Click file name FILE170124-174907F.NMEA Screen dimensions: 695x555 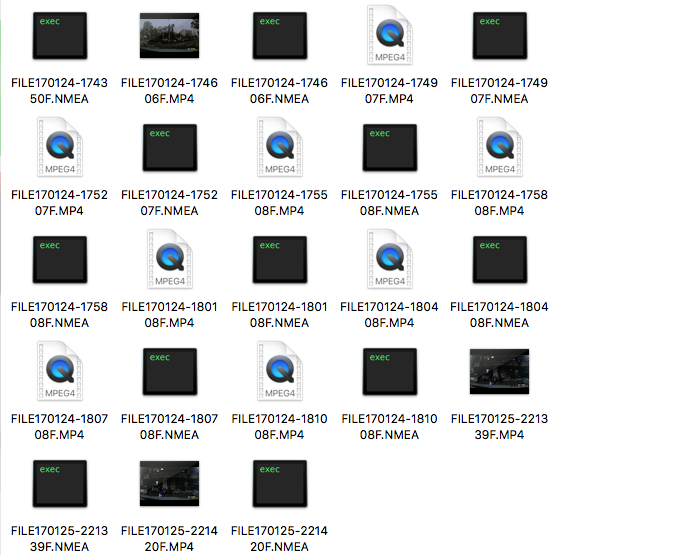pos(499,90)
